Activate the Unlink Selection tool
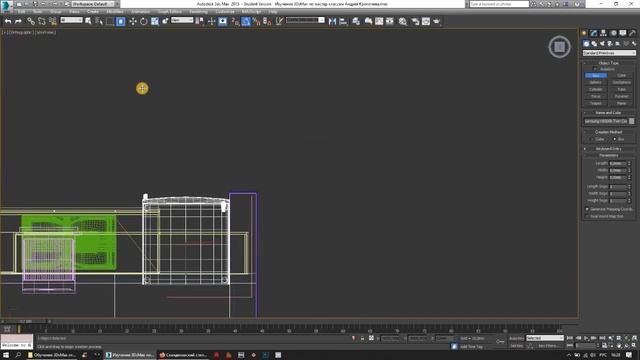The height and width of the screenshot is (360, 640). click(42, 21)
